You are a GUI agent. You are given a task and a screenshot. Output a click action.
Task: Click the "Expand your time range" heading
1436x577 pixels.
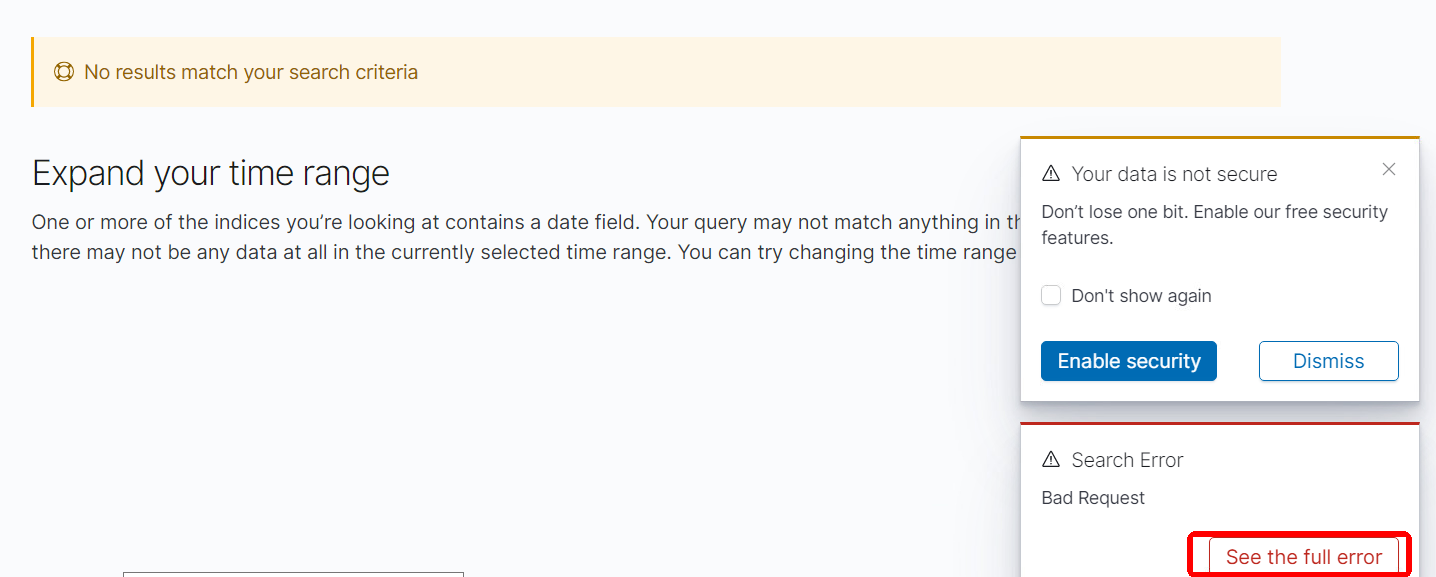click(x=211, y=172)
